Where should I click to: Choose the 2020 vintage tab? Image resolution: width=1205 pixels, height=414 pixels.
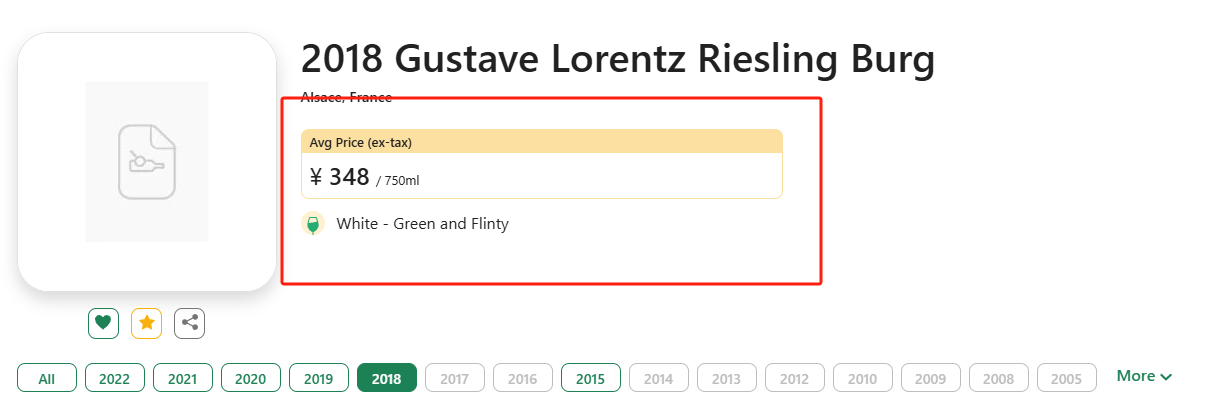(x=250, y=378)
